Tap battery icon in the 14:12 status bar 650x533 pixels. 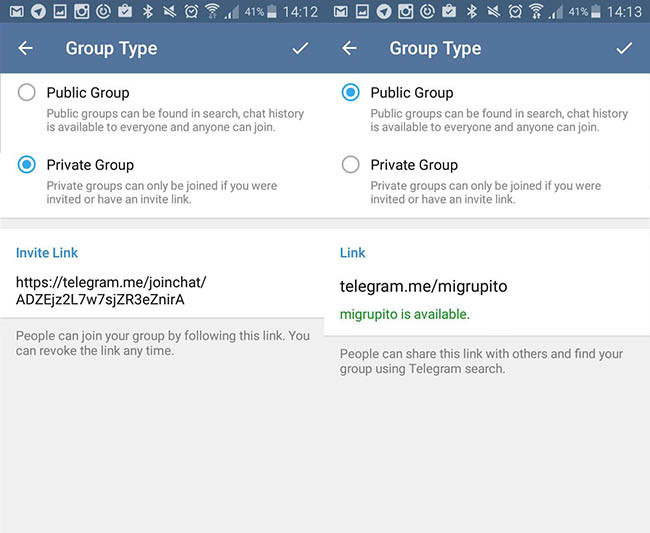coord(272,11)
